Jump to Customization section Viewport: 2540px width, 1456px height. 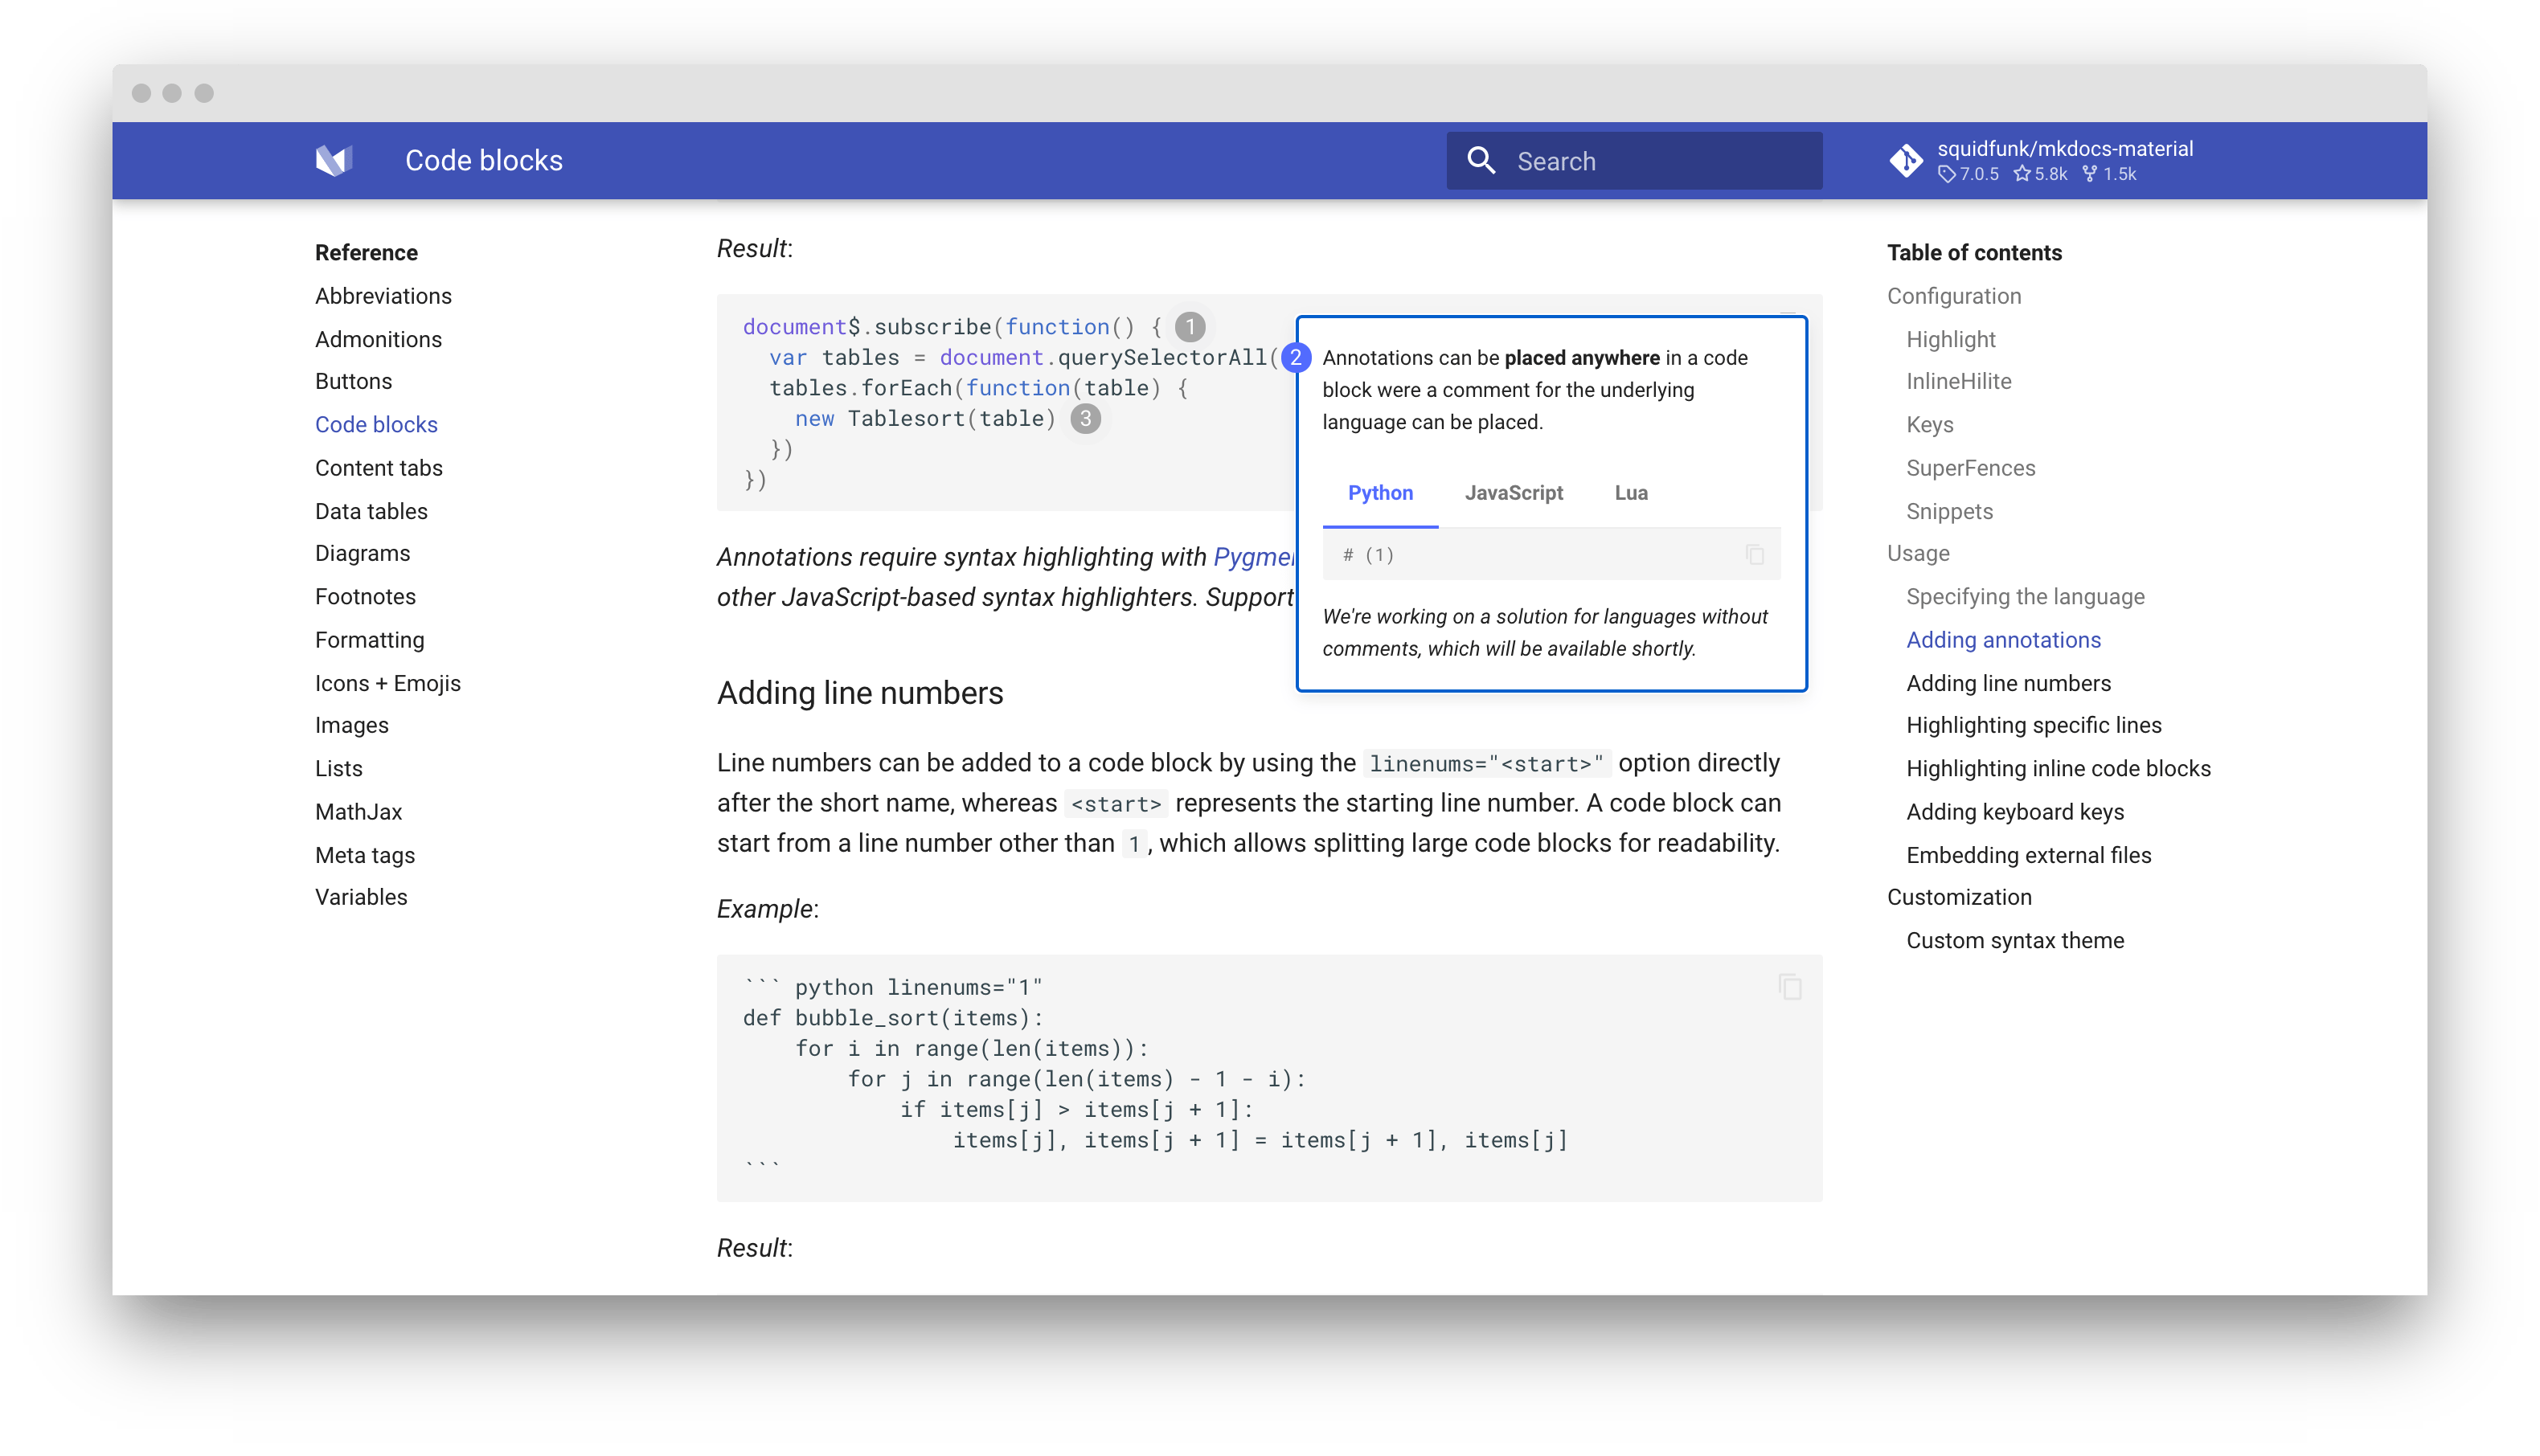[1959, 897]
